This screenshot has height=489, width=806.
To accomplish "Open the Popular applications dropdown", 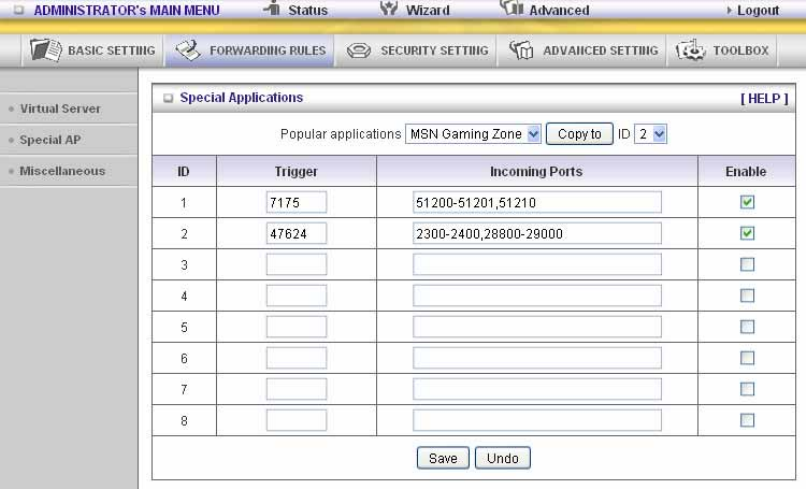I will [x=473, y=134].
